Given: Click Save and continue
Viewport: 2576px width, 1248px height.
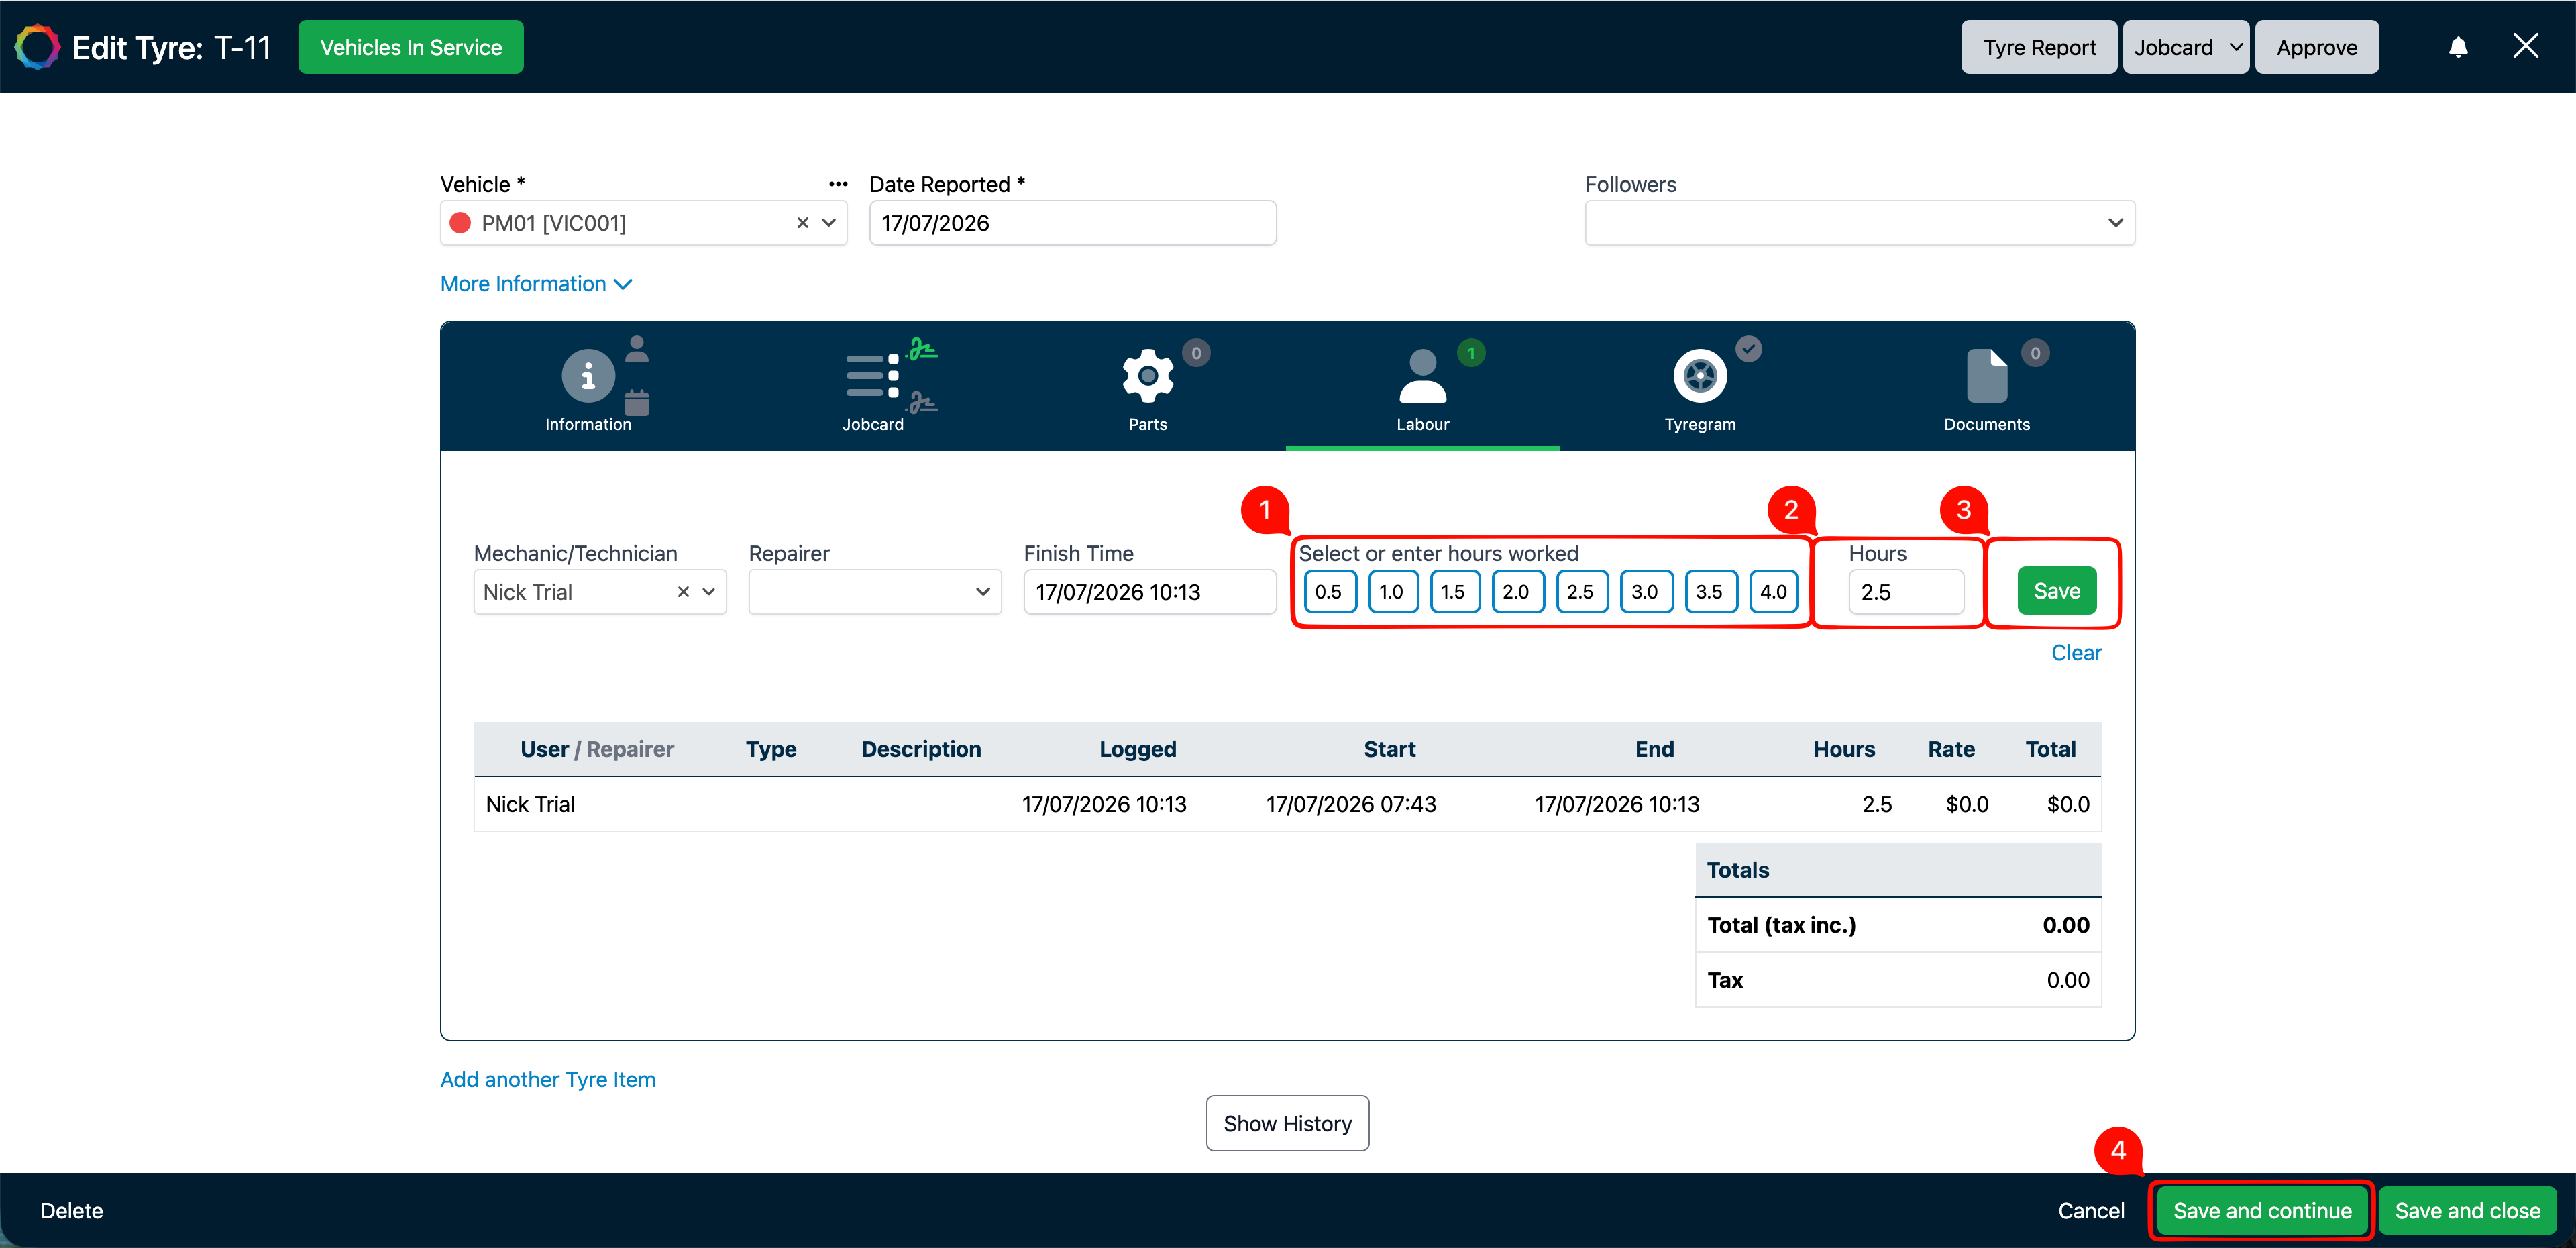Looking at the screenshot, I should [2262, 1211].
